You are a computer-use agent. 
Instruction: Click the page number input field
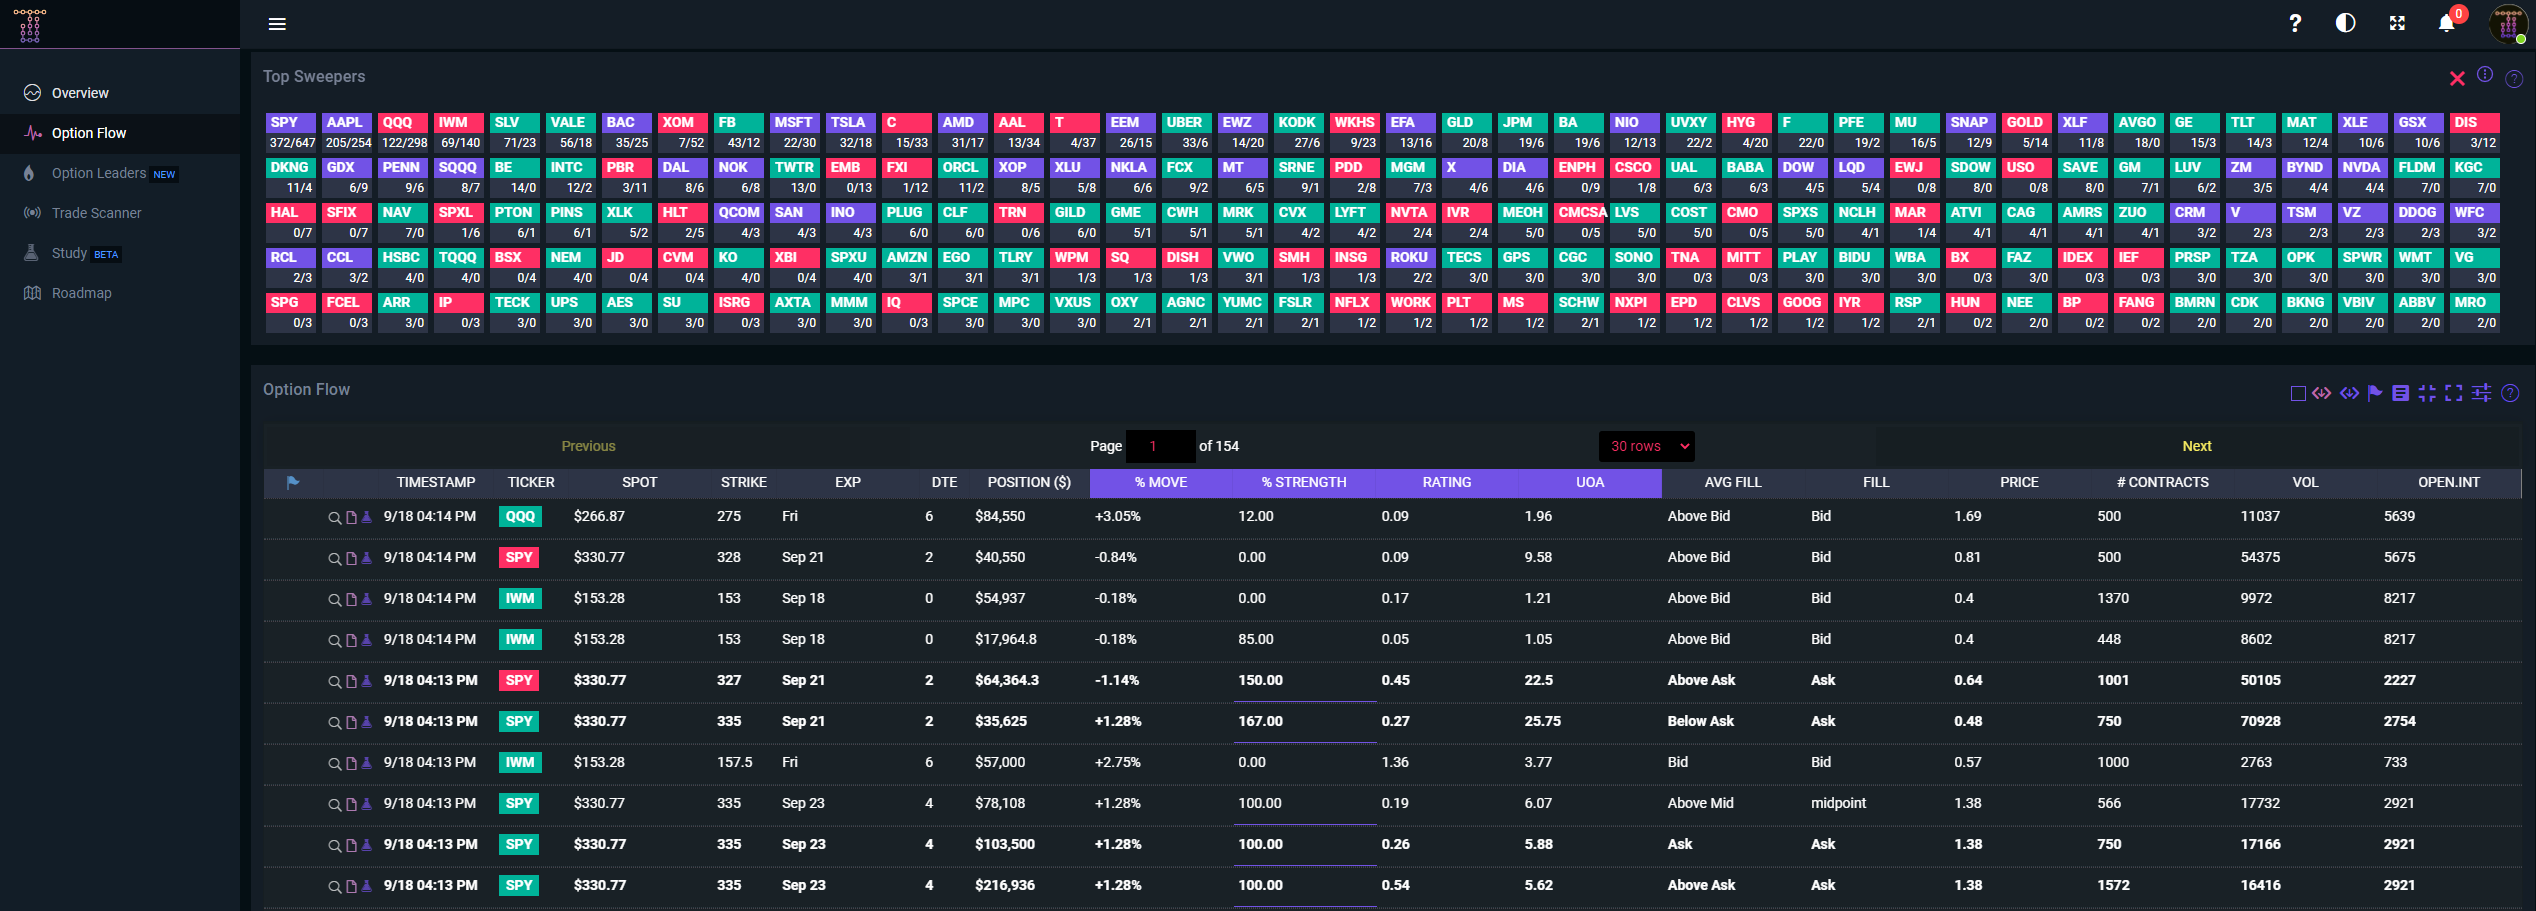click(x=1160, y=446)
